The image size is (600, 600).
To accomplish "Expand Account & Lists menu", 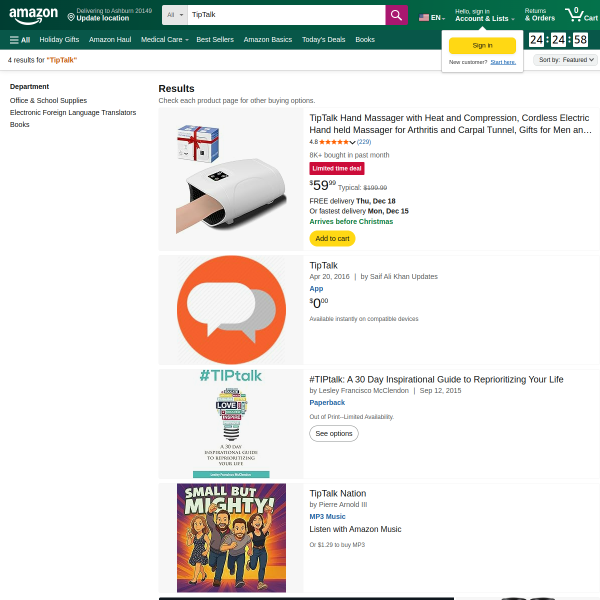I will (484, 15).
